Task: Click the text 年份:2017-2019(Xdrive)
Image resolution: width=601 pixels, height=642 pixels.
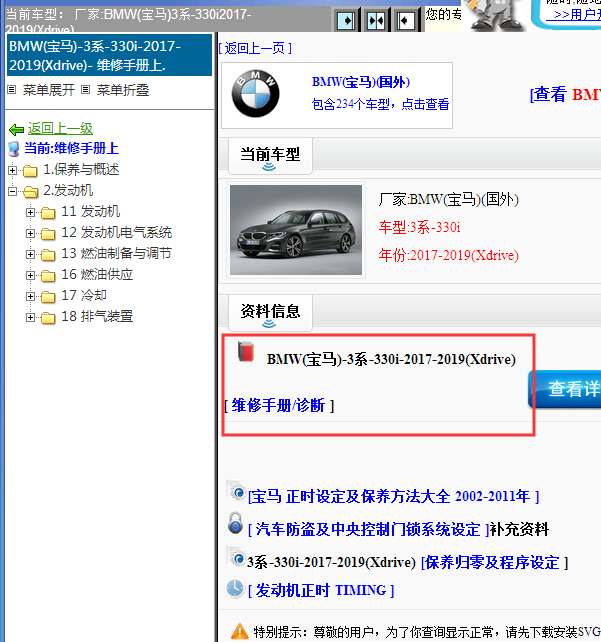Action: [x=449, y=255]
